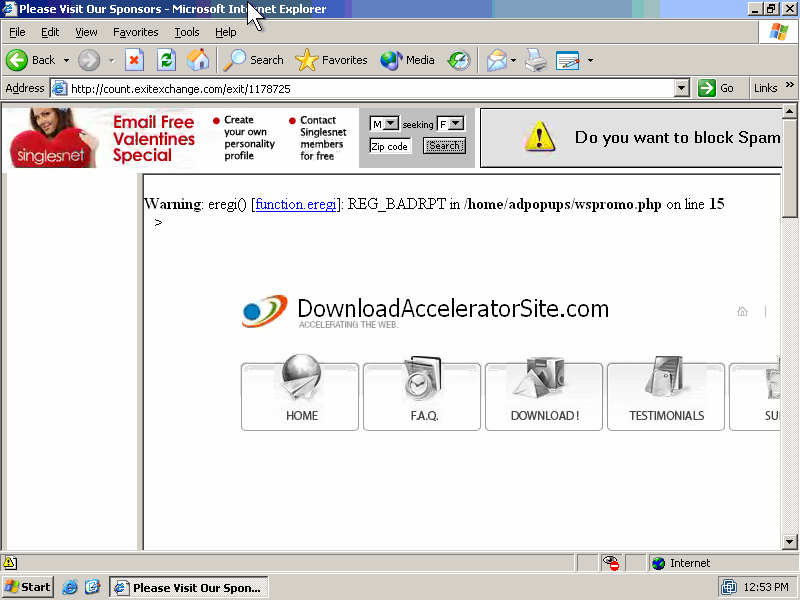
Task: Click the Singlesnet ad Search button
Action: click(x=444, y=146)
